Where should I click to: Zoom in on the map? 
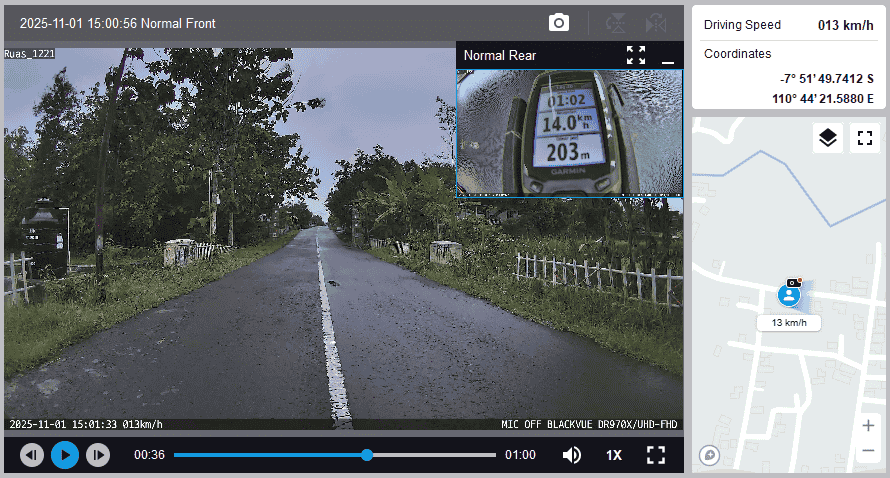click(x=868, y=425)
